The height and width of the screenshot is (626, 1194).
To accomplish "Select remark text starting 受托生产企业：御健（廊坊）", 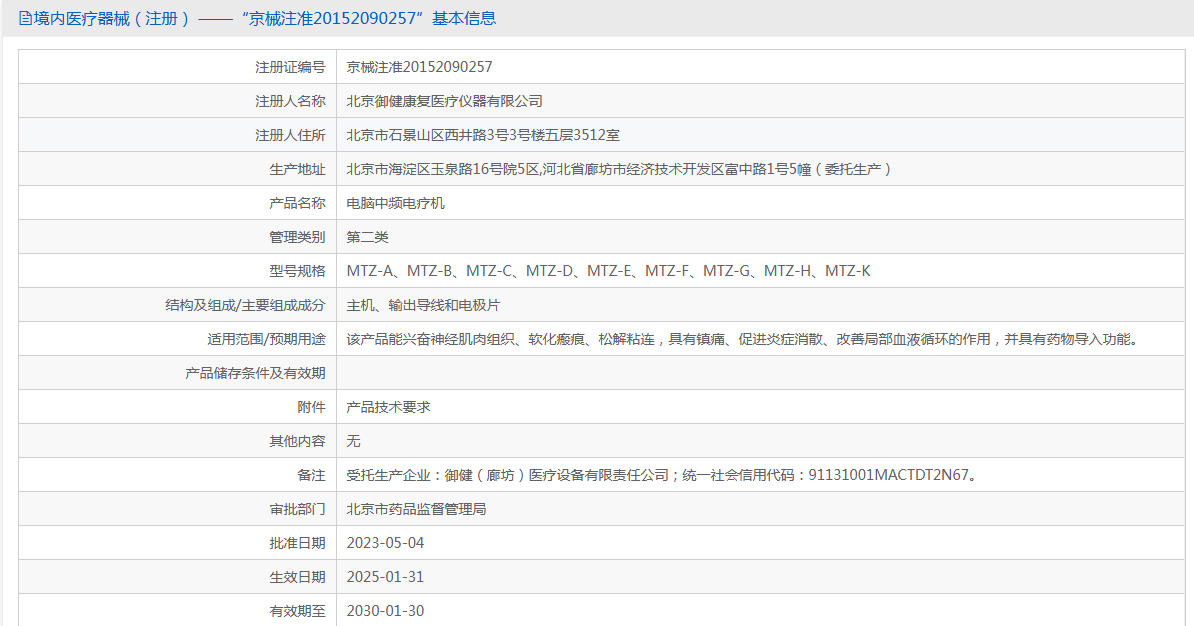I will [664, 475].
